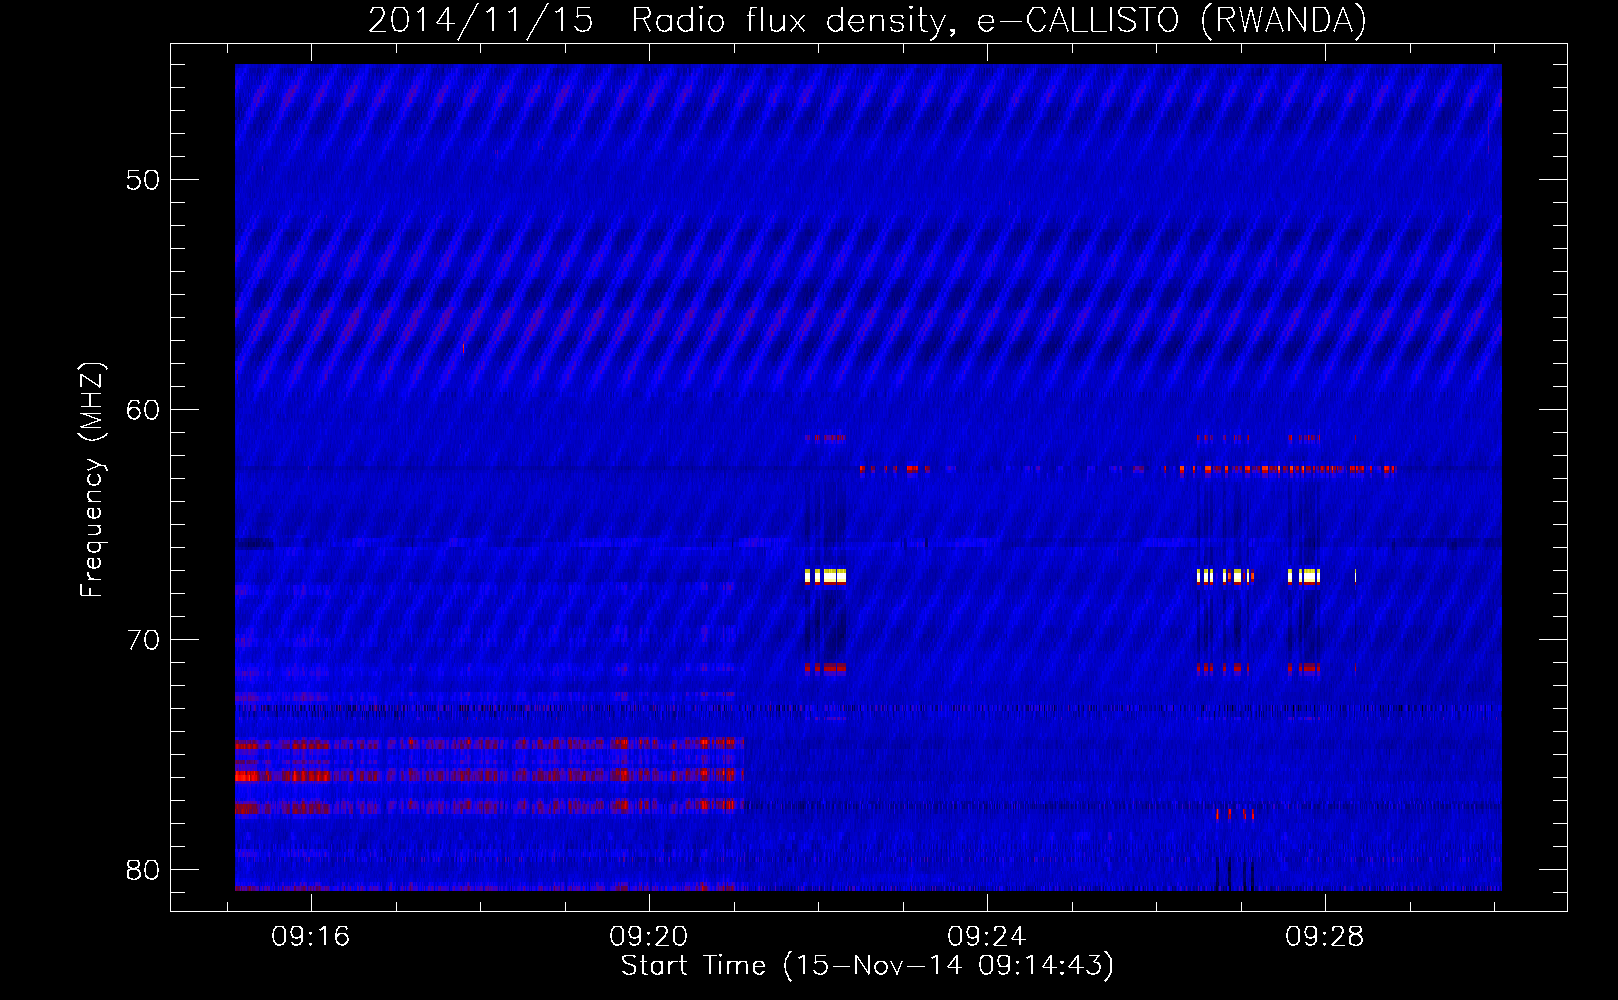
Task: Click the 09:16 time tick label
Action: coord(311,937)
